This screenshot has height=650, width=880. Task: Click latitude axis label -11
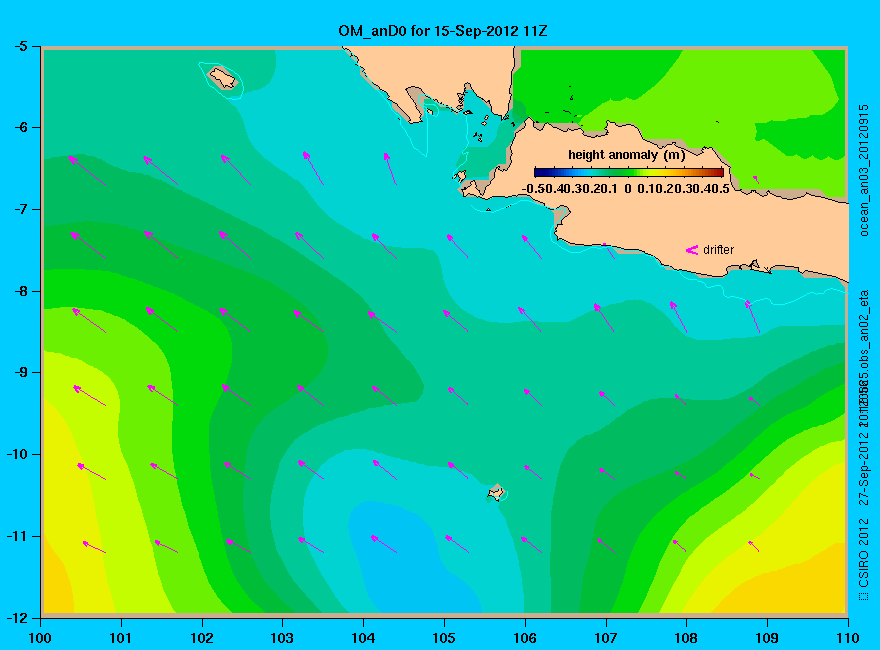(x=16, y=536)
